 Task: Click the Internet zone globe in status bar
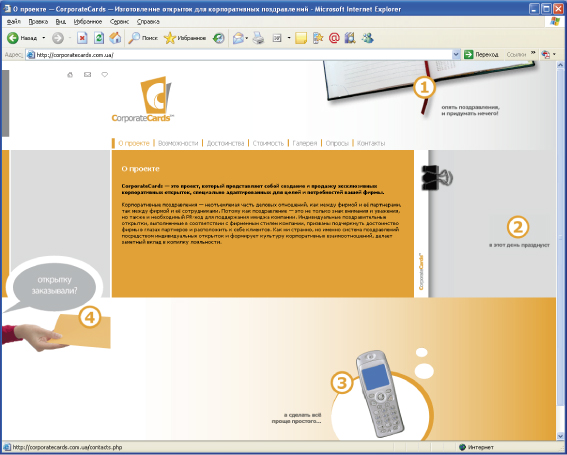tap(462, 447)
